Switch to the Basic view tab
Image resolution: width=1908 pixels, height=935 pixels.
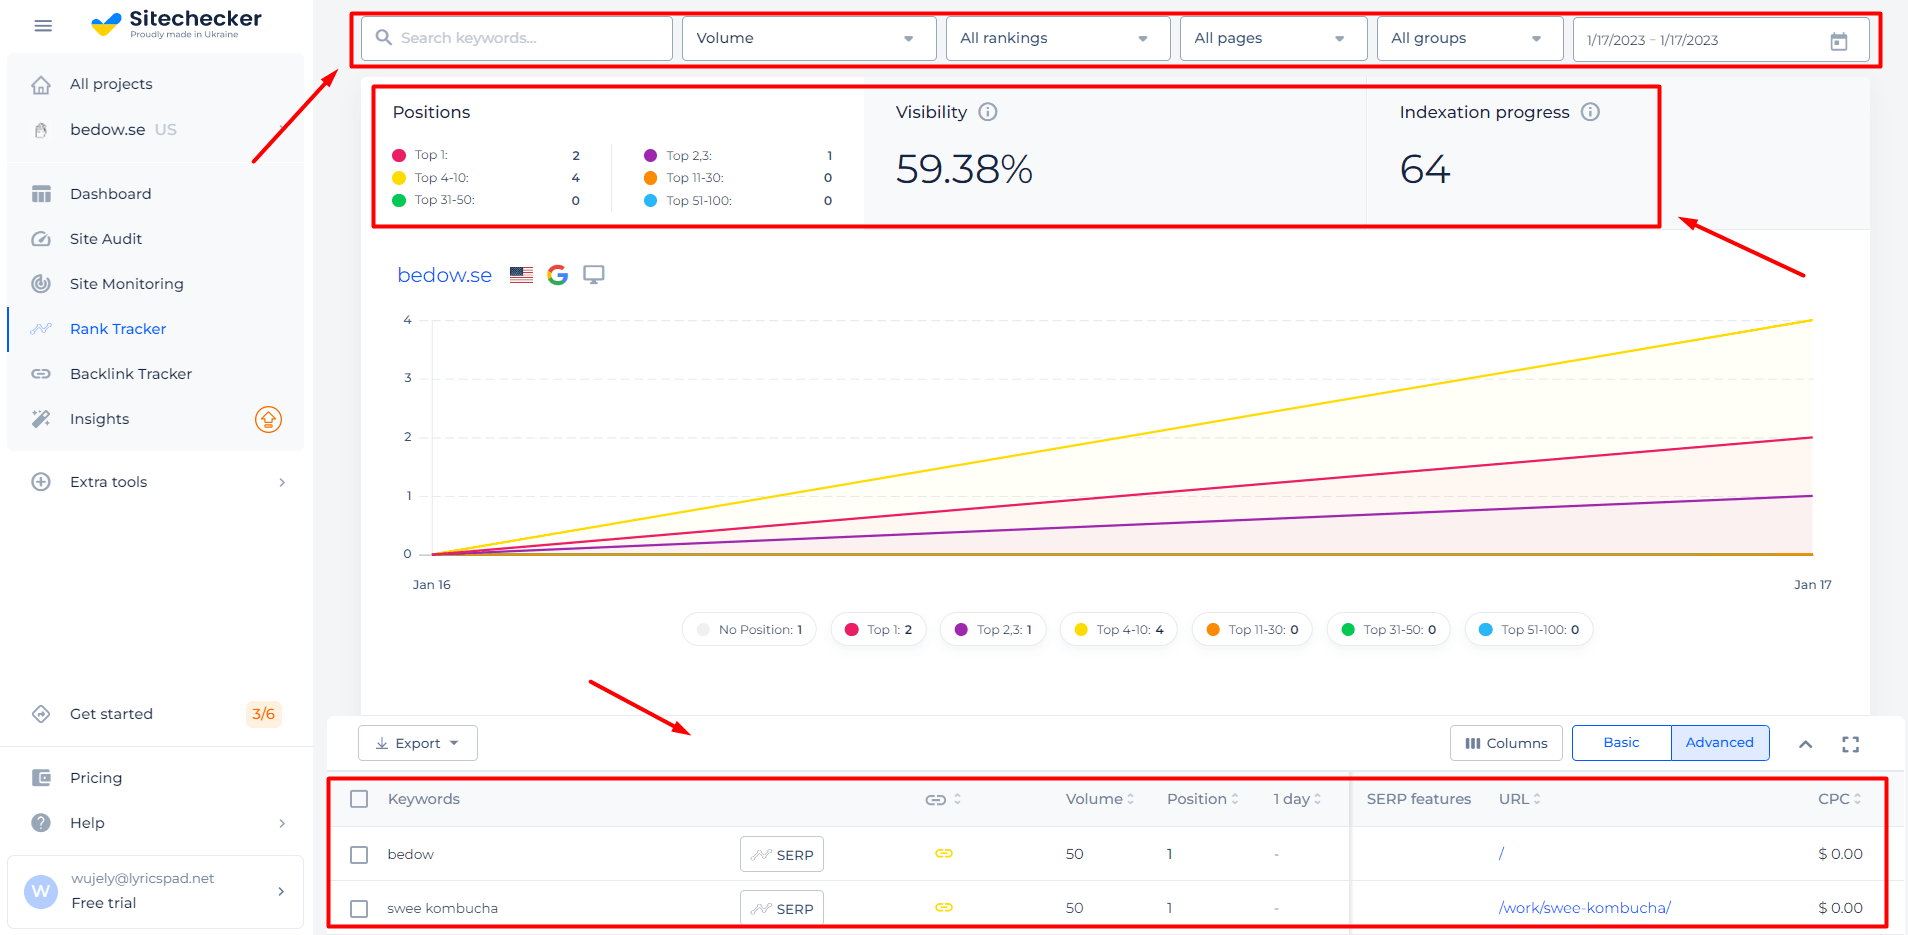coord(1621,743)
